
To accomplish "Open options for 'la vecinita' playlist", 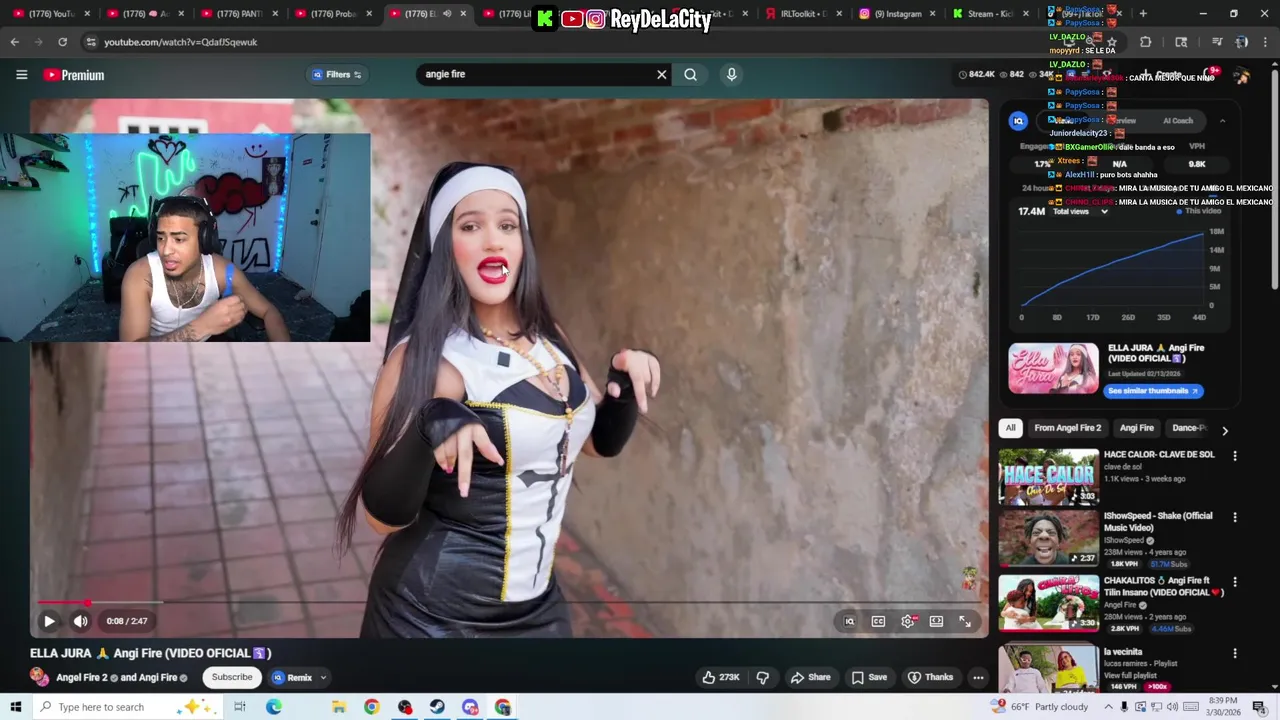I will (1235, 653).
